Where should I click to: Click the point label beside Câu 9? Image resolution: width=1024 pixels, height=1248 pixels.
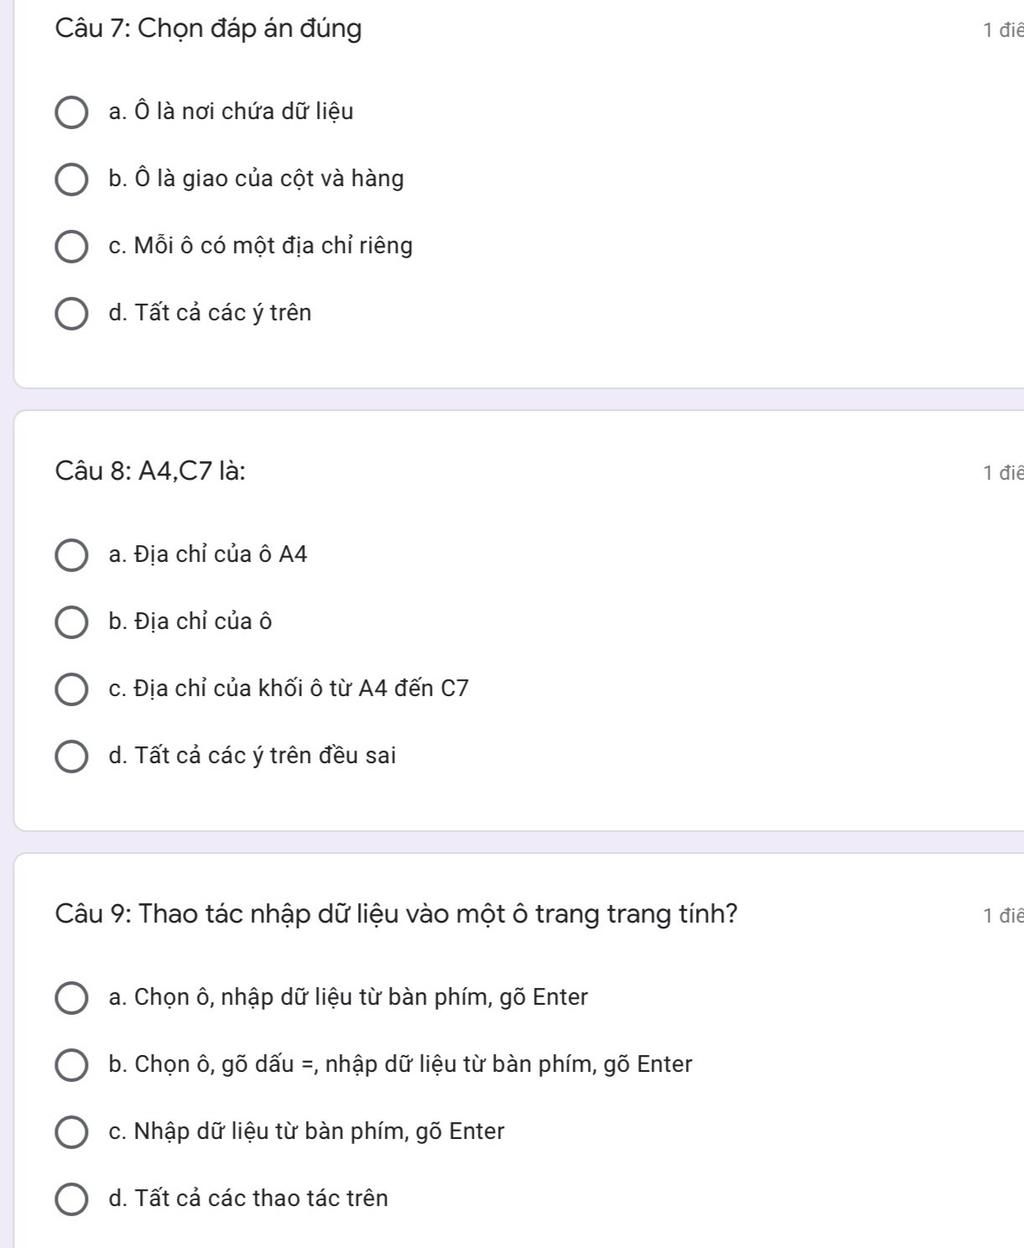[1002, 915]
